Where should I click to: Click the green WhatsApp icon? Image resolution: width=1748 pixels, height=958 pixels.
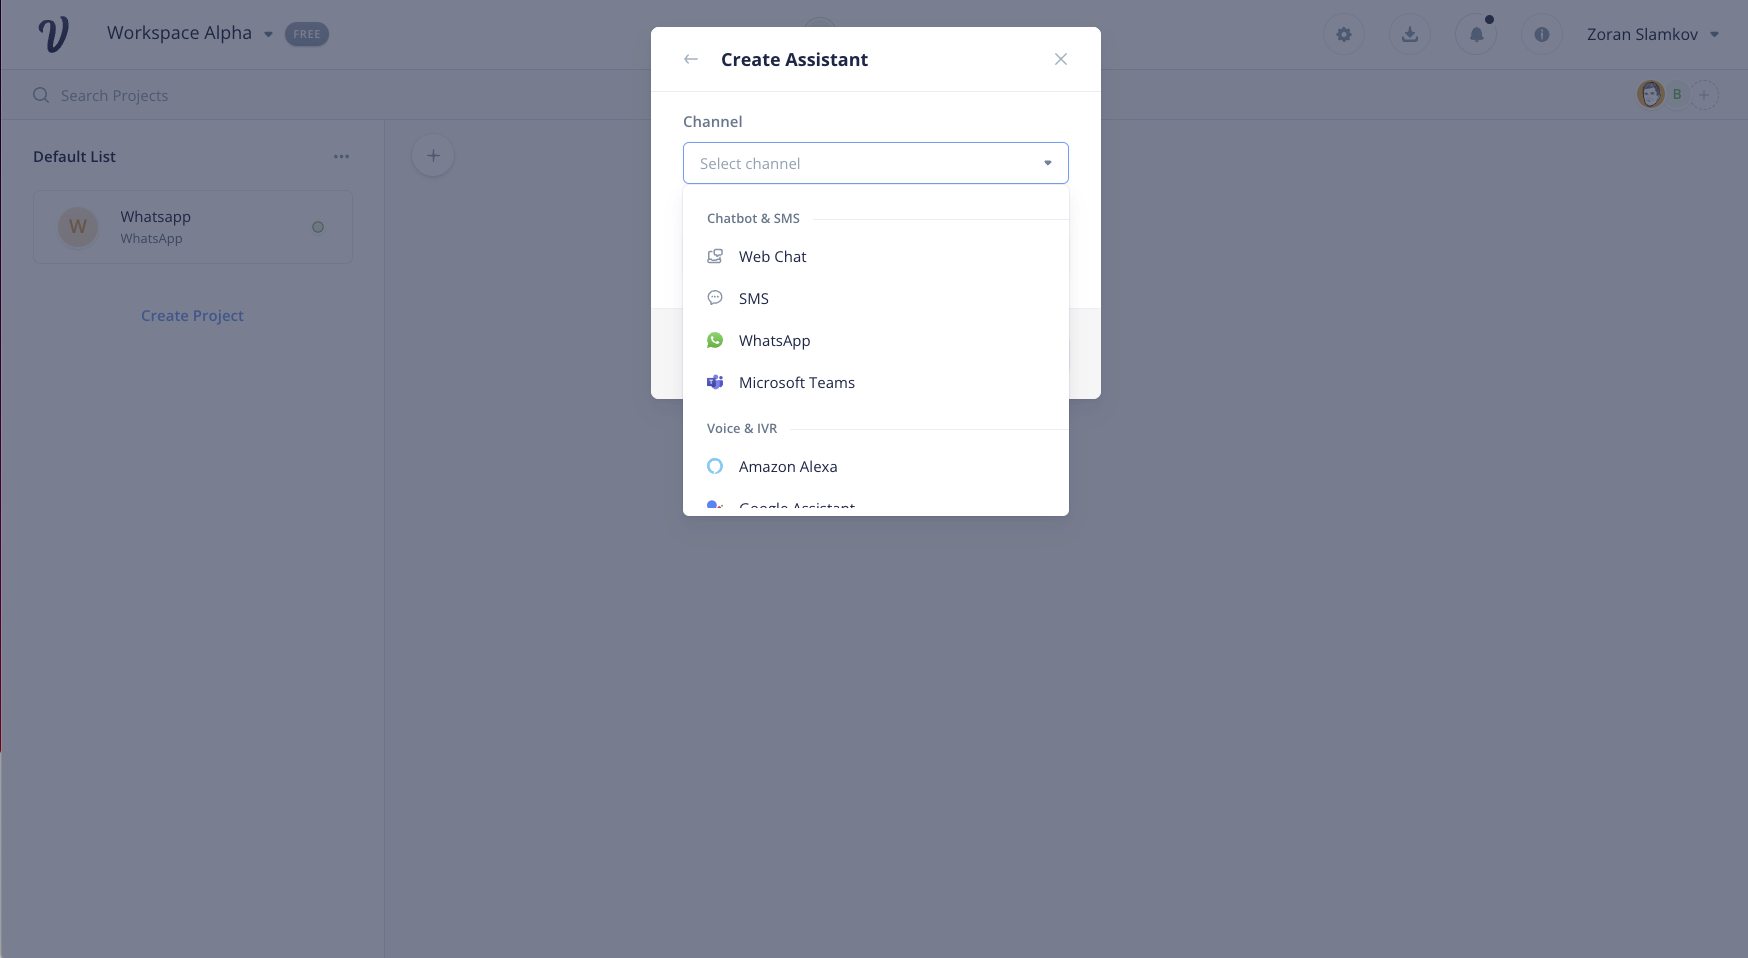pos(715,341)
